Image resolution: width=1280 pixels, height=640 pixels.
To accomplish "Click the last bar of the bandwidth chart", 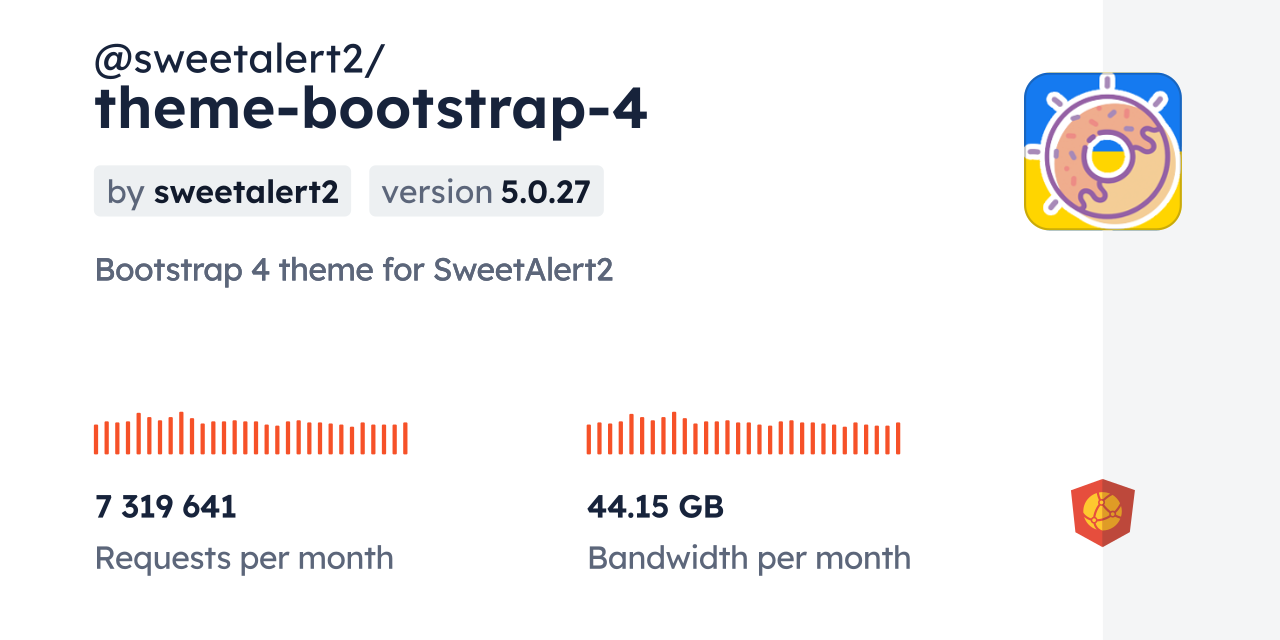I will pos(898,438).
